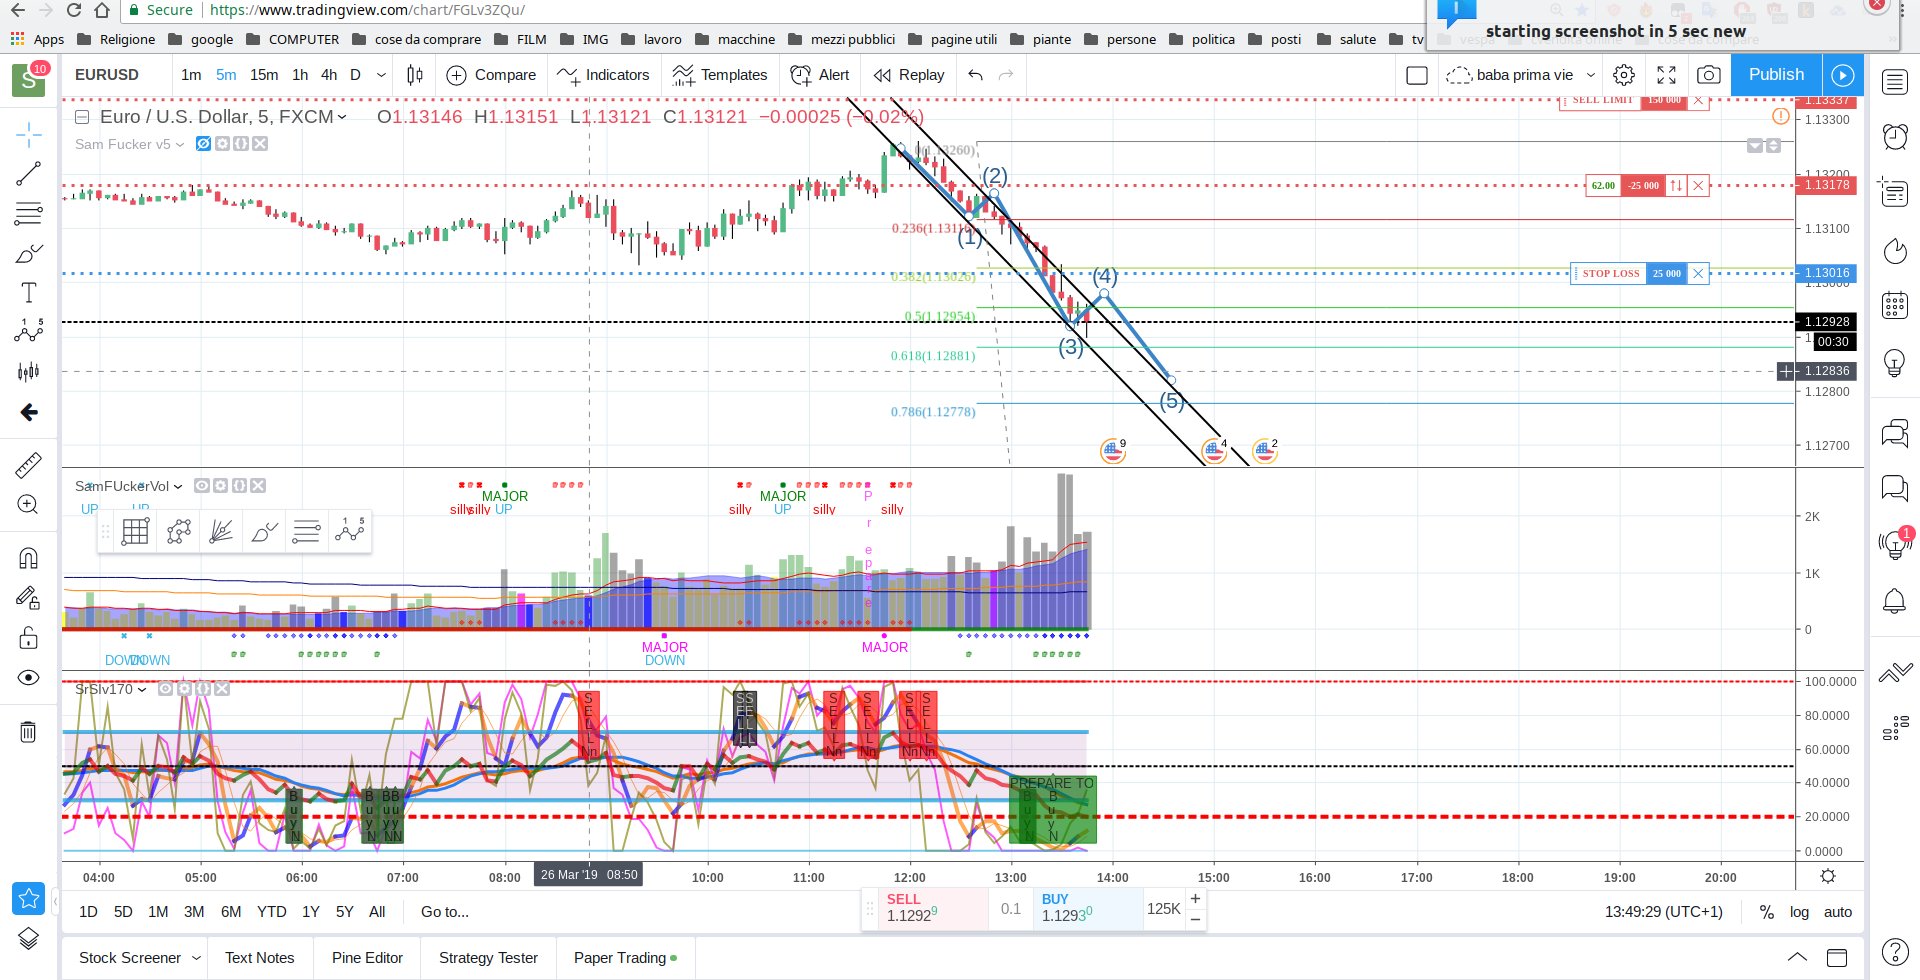This screenshot has width=1920, height=980.
Task: Toggle log scale
Action: (1800, 912)
